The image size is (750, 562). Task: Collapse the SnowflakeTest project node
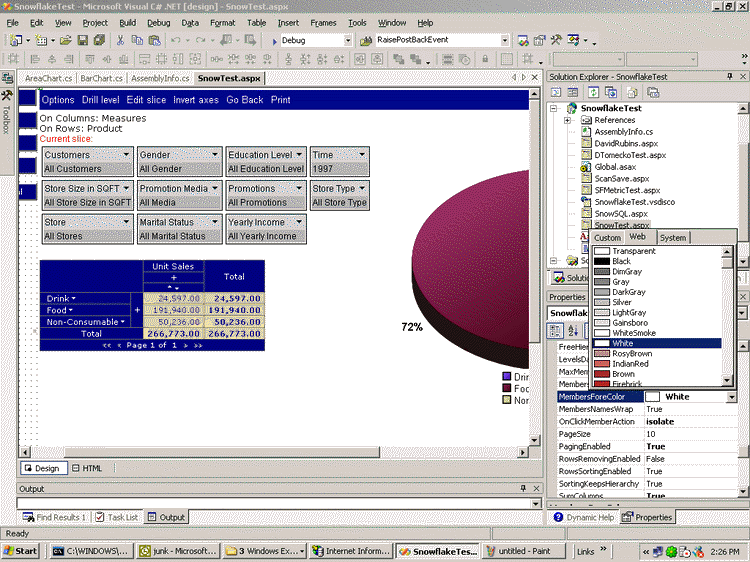click(x=554, y=109)
